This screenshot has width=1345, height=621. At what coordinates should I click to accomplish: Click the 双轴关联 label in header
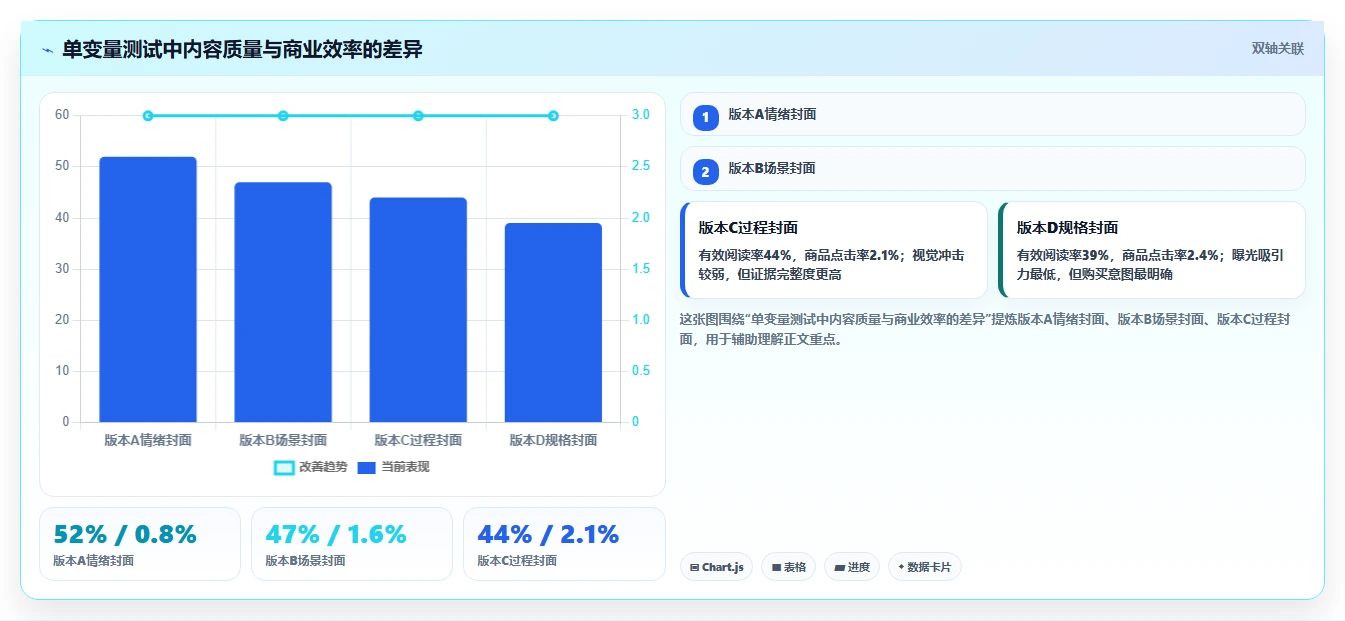point(1277,48)
